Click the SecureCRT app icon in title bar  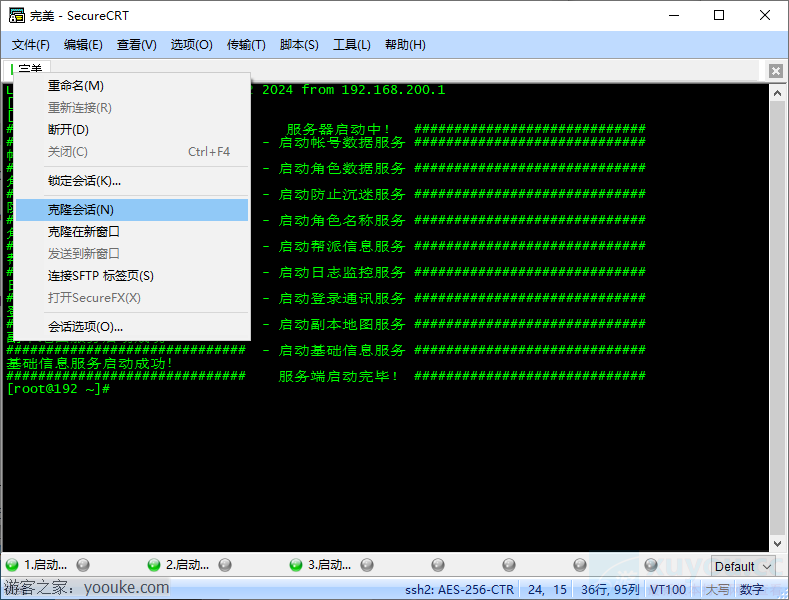click(16, 16)
